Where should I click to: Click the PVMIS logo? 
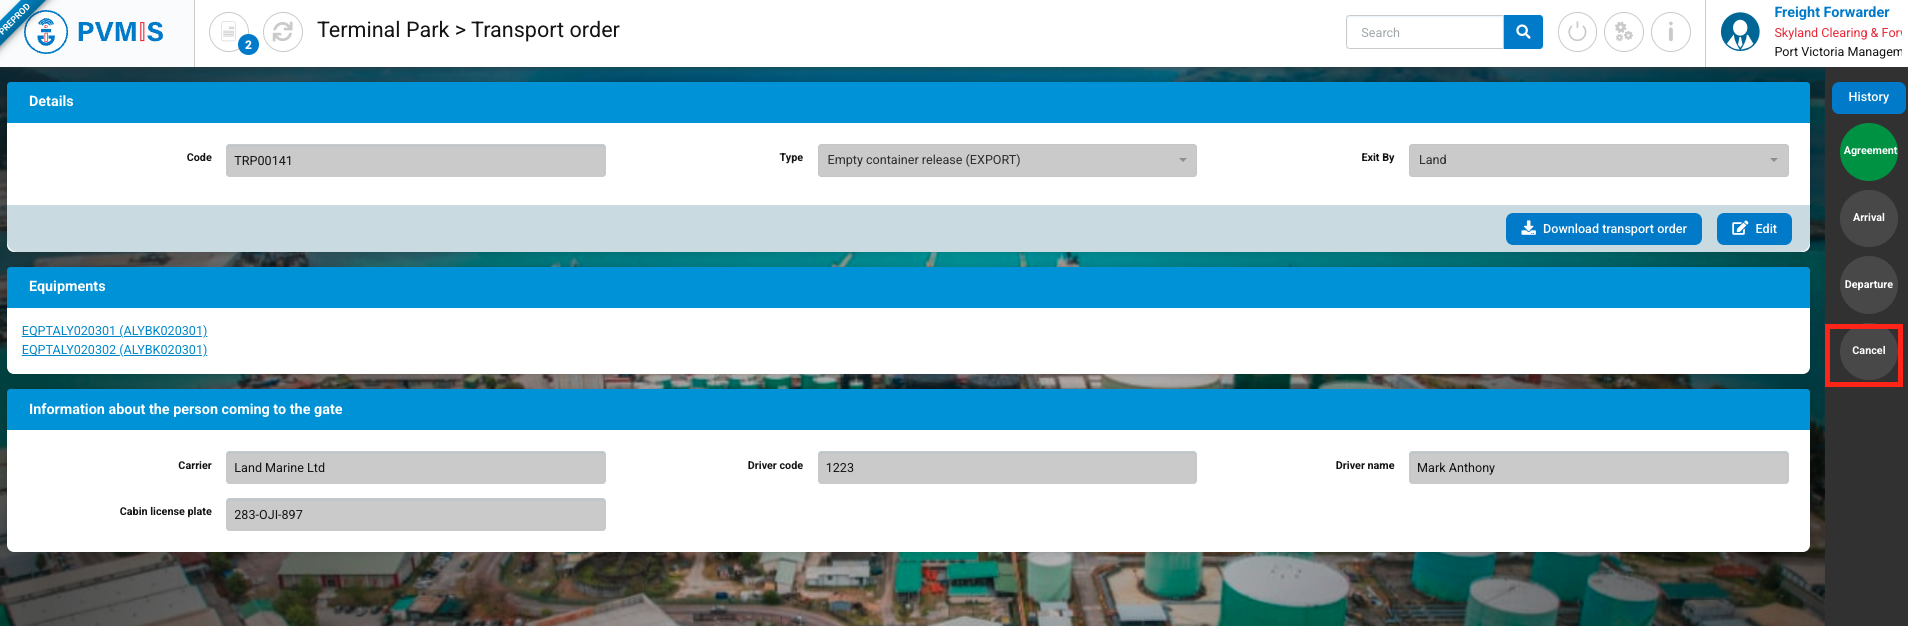pos(95,32)
